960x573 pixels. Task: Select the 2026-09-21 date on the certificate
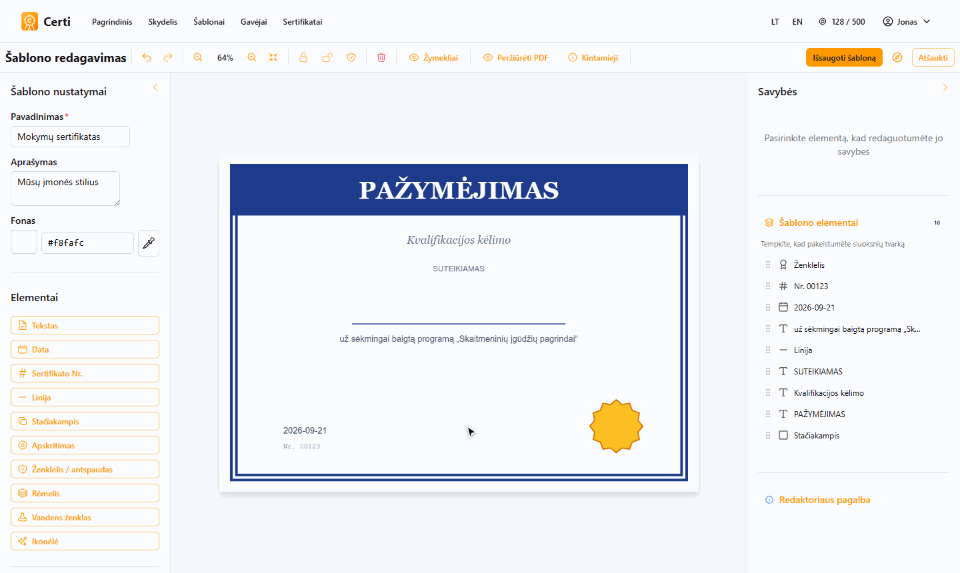[305, 431]
